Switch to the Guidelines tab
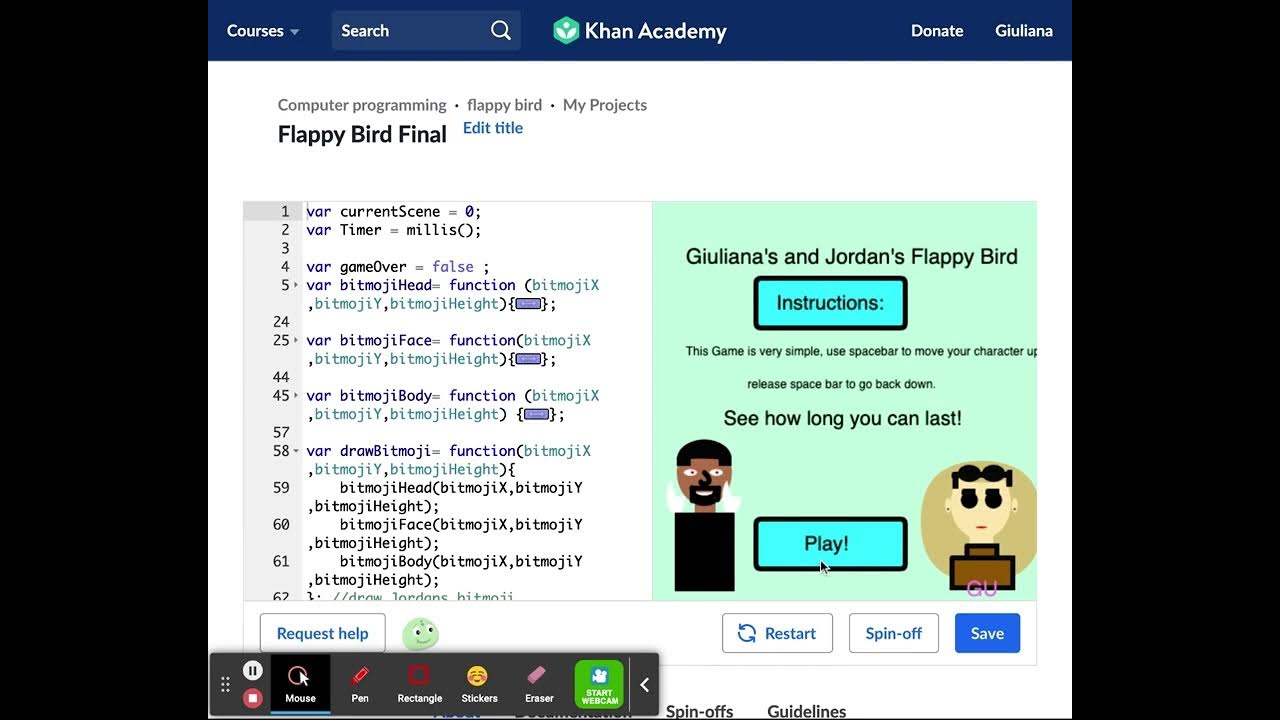Screen dimensions: 1280x720 (x=807, y=711)
